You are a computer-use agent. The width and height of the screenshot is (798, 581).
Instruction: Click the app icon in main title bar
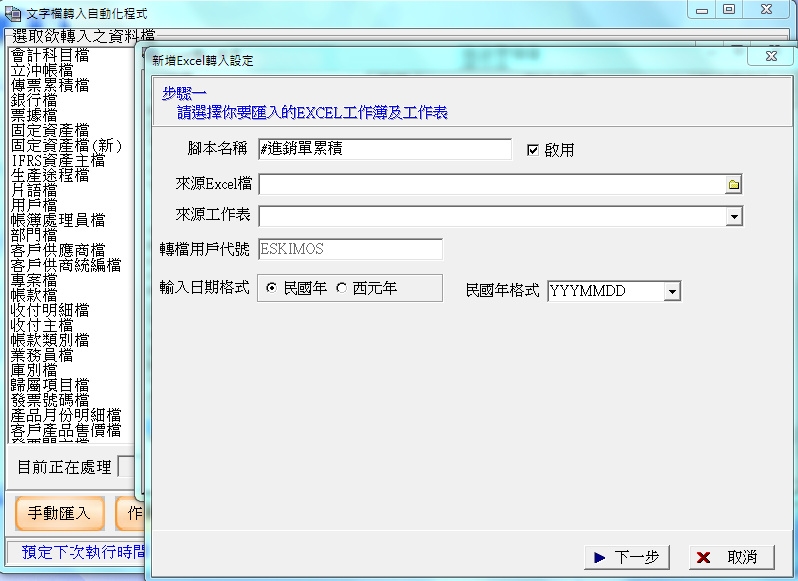tap(14, 10)
